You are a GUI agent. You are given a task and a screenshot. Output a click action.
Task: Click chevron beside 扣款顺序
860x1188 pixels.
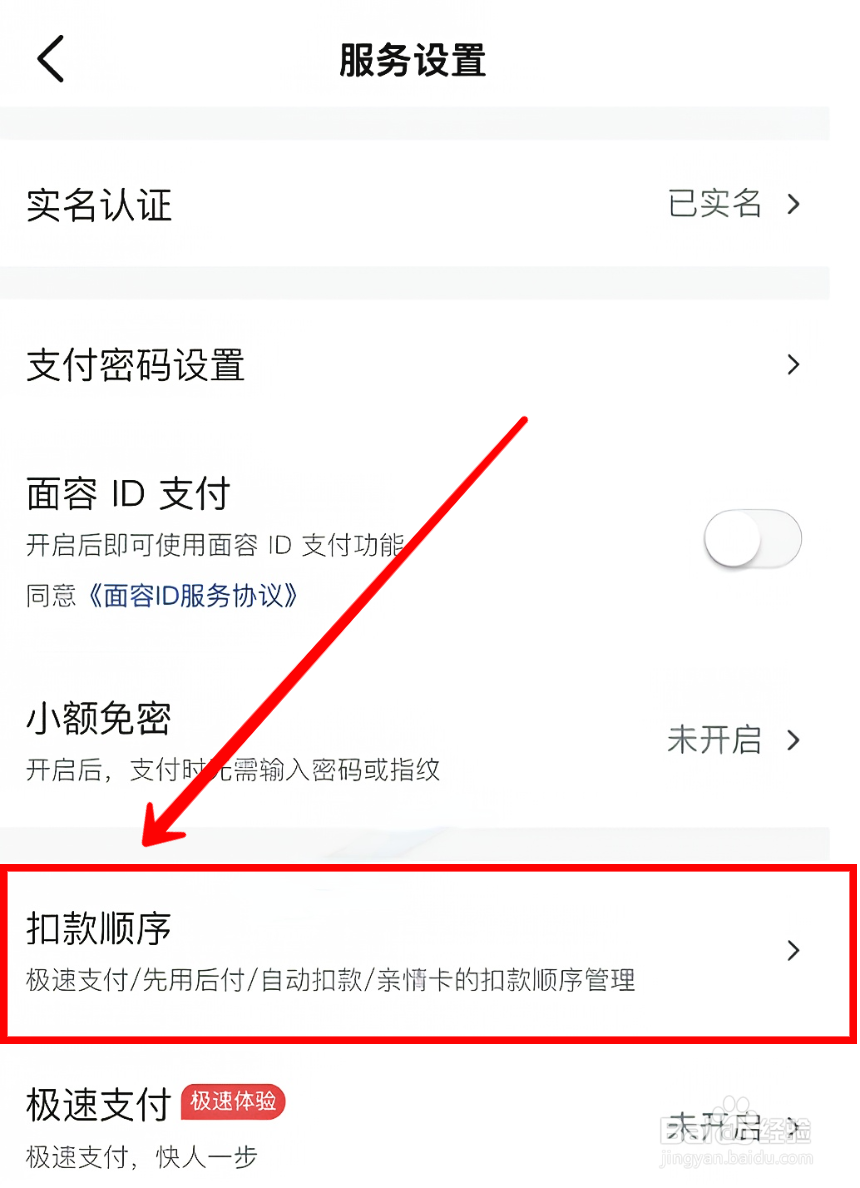(793, 950)
